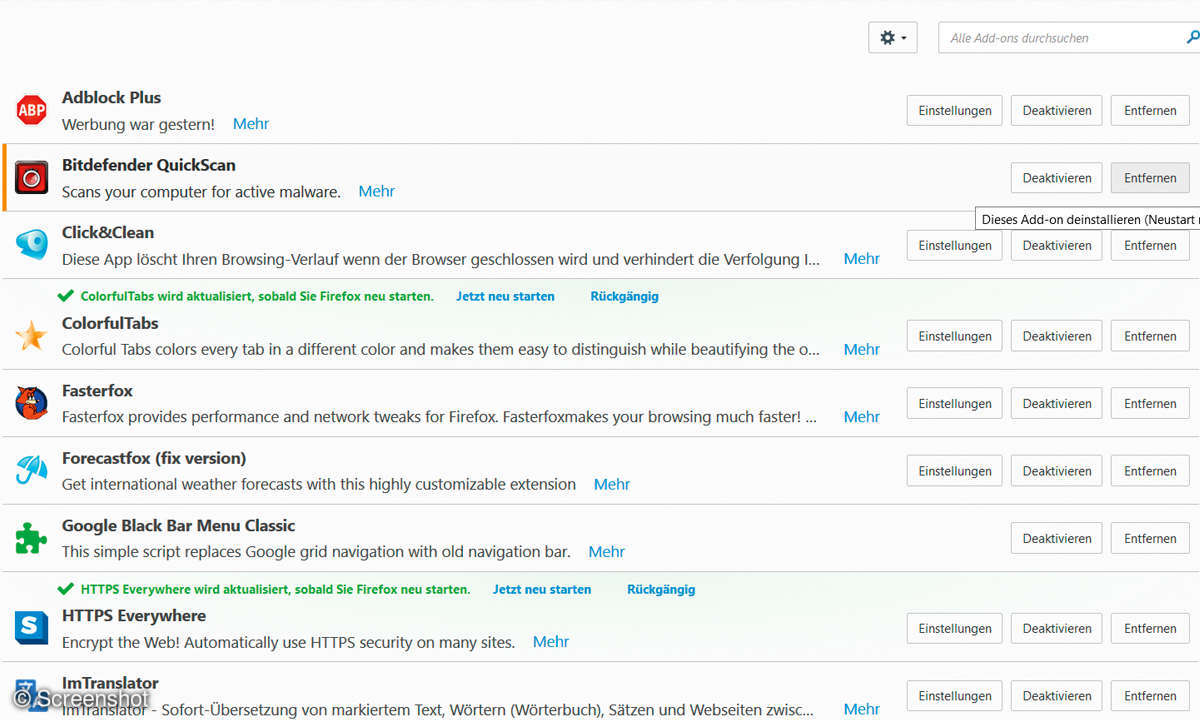Click 'Scans your computer for active malware.' text
This screenshot has width=1200, height=720.
201,191
